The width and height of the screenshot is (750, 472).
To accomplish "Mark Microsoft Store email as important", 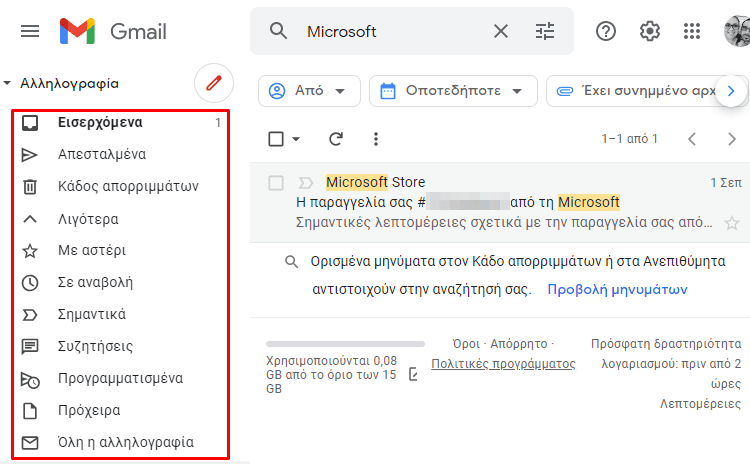I will tap(306, 183).
